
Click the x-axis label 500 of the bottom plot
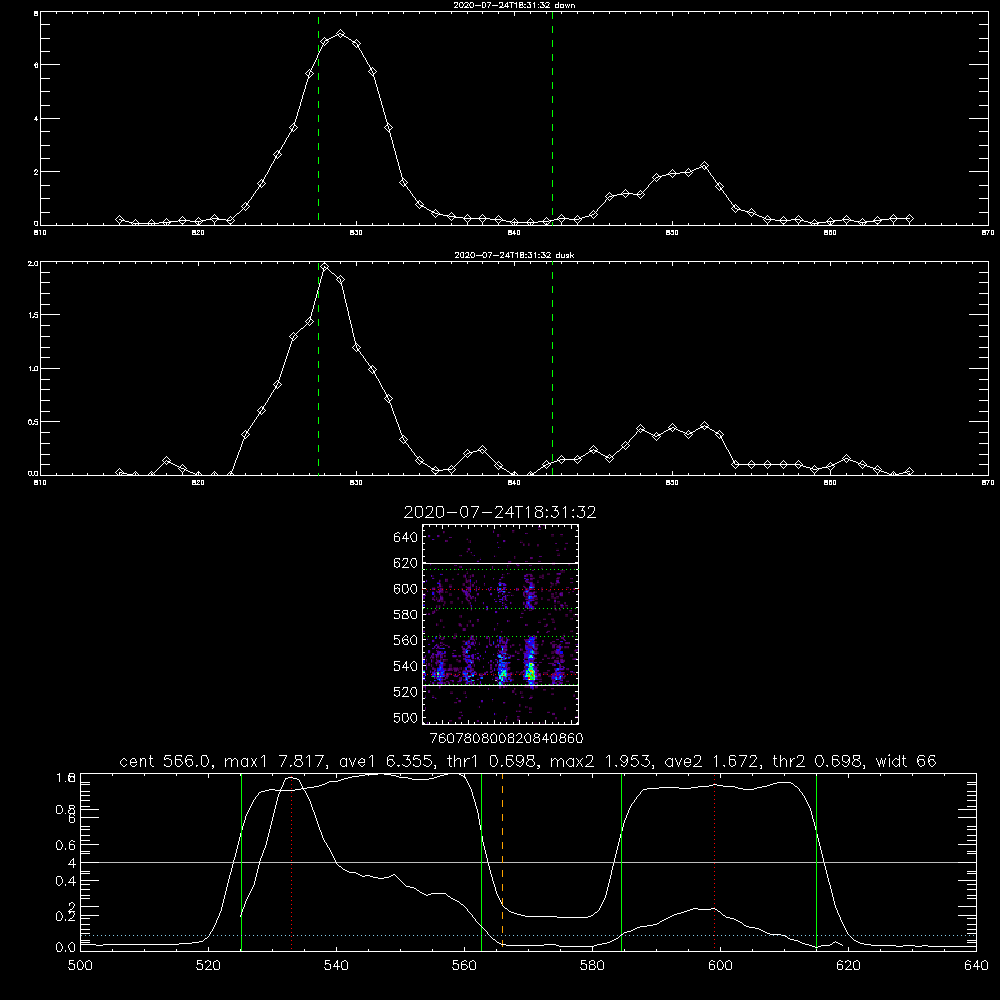[x=80, y=966]
